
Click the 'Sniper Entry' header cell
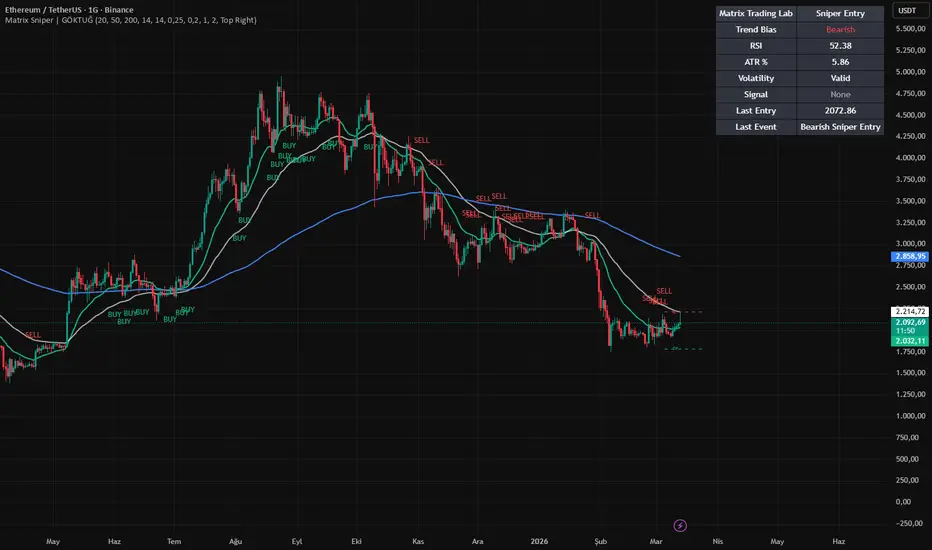point(840,13)
